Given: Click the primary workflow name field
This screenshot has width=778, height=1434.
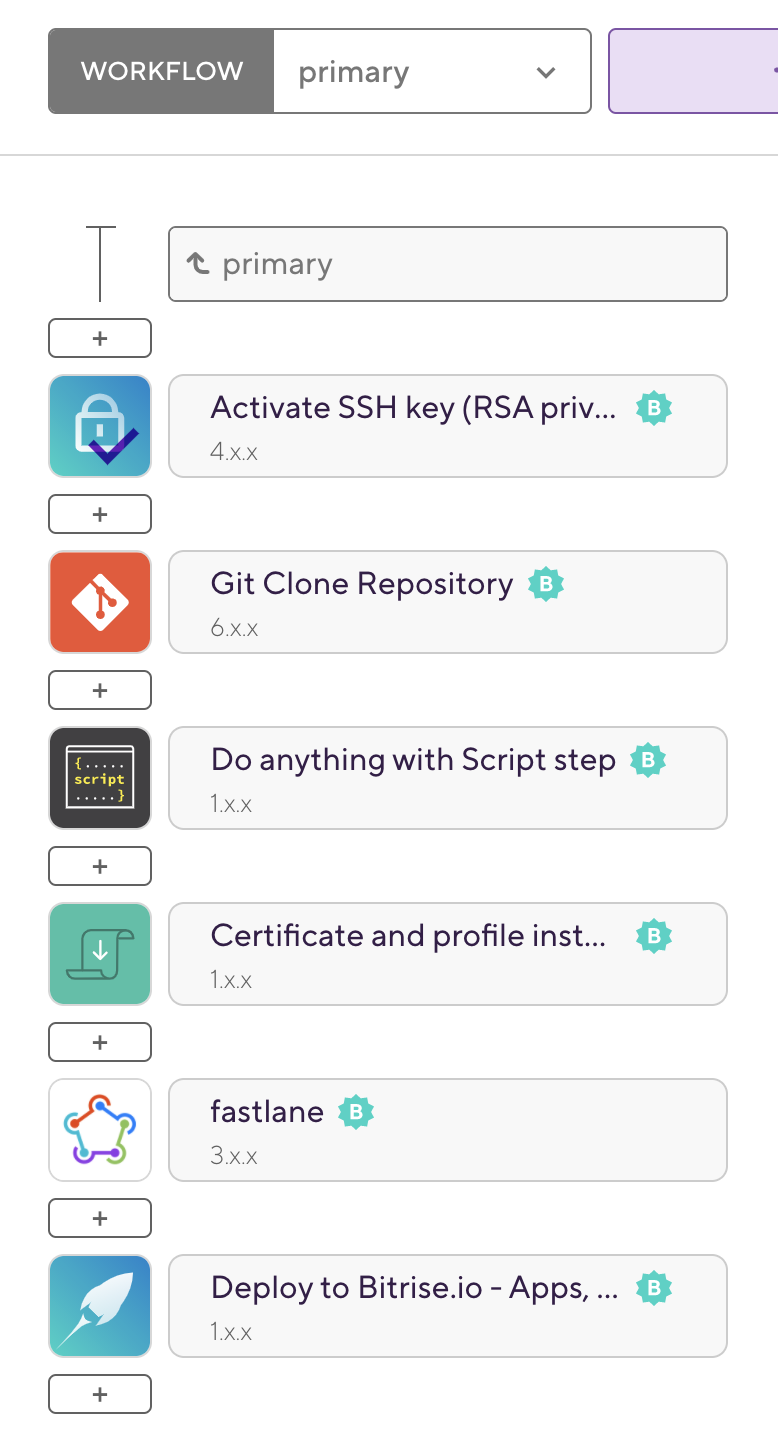Looking at the screenshot, I should (x=447, y=264).
